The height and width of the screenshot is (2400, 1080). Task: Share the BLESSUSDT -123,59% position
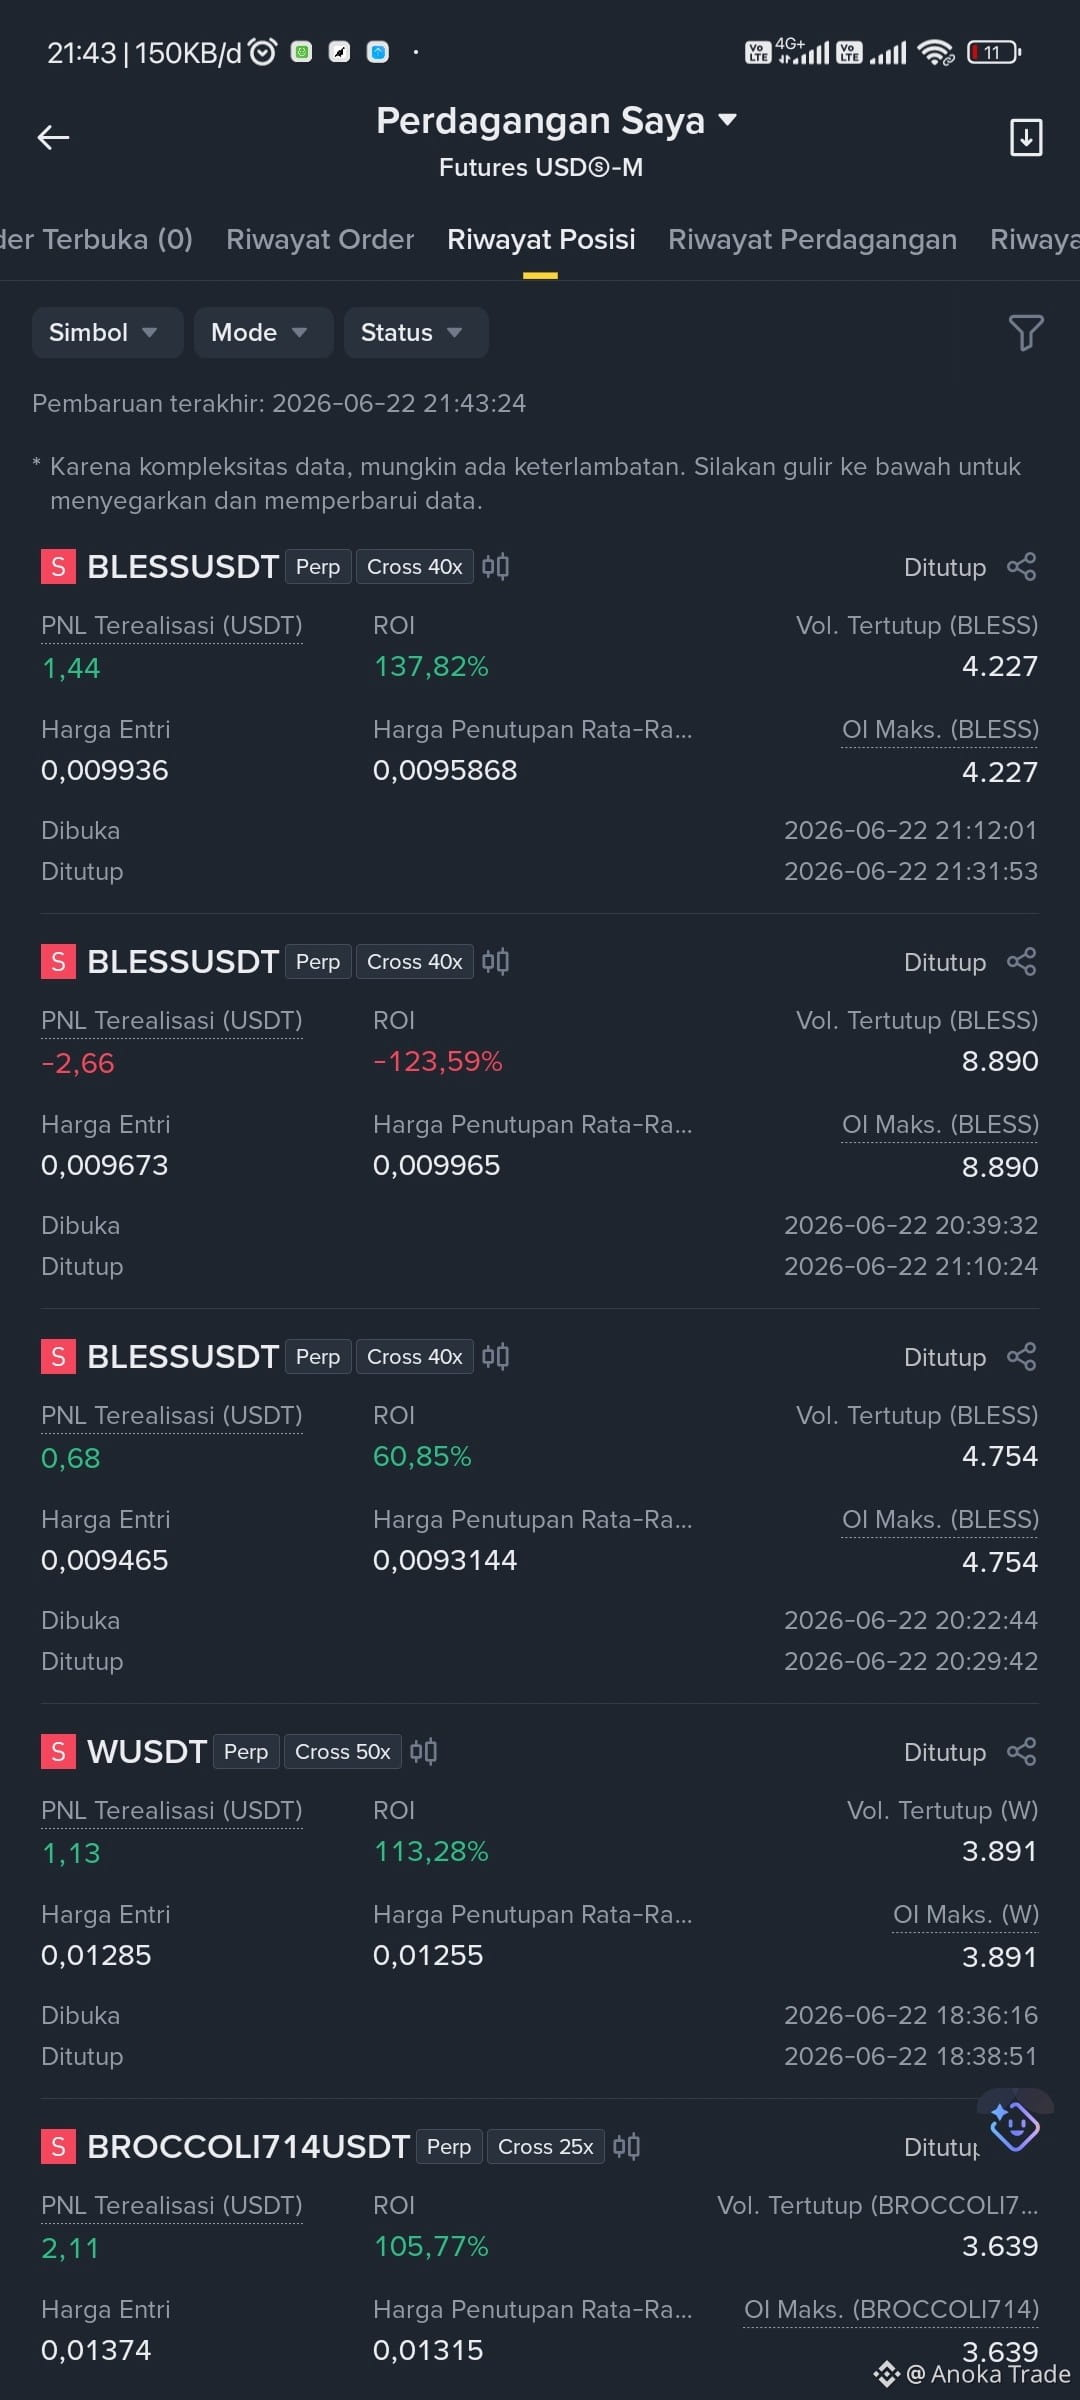1021,962
